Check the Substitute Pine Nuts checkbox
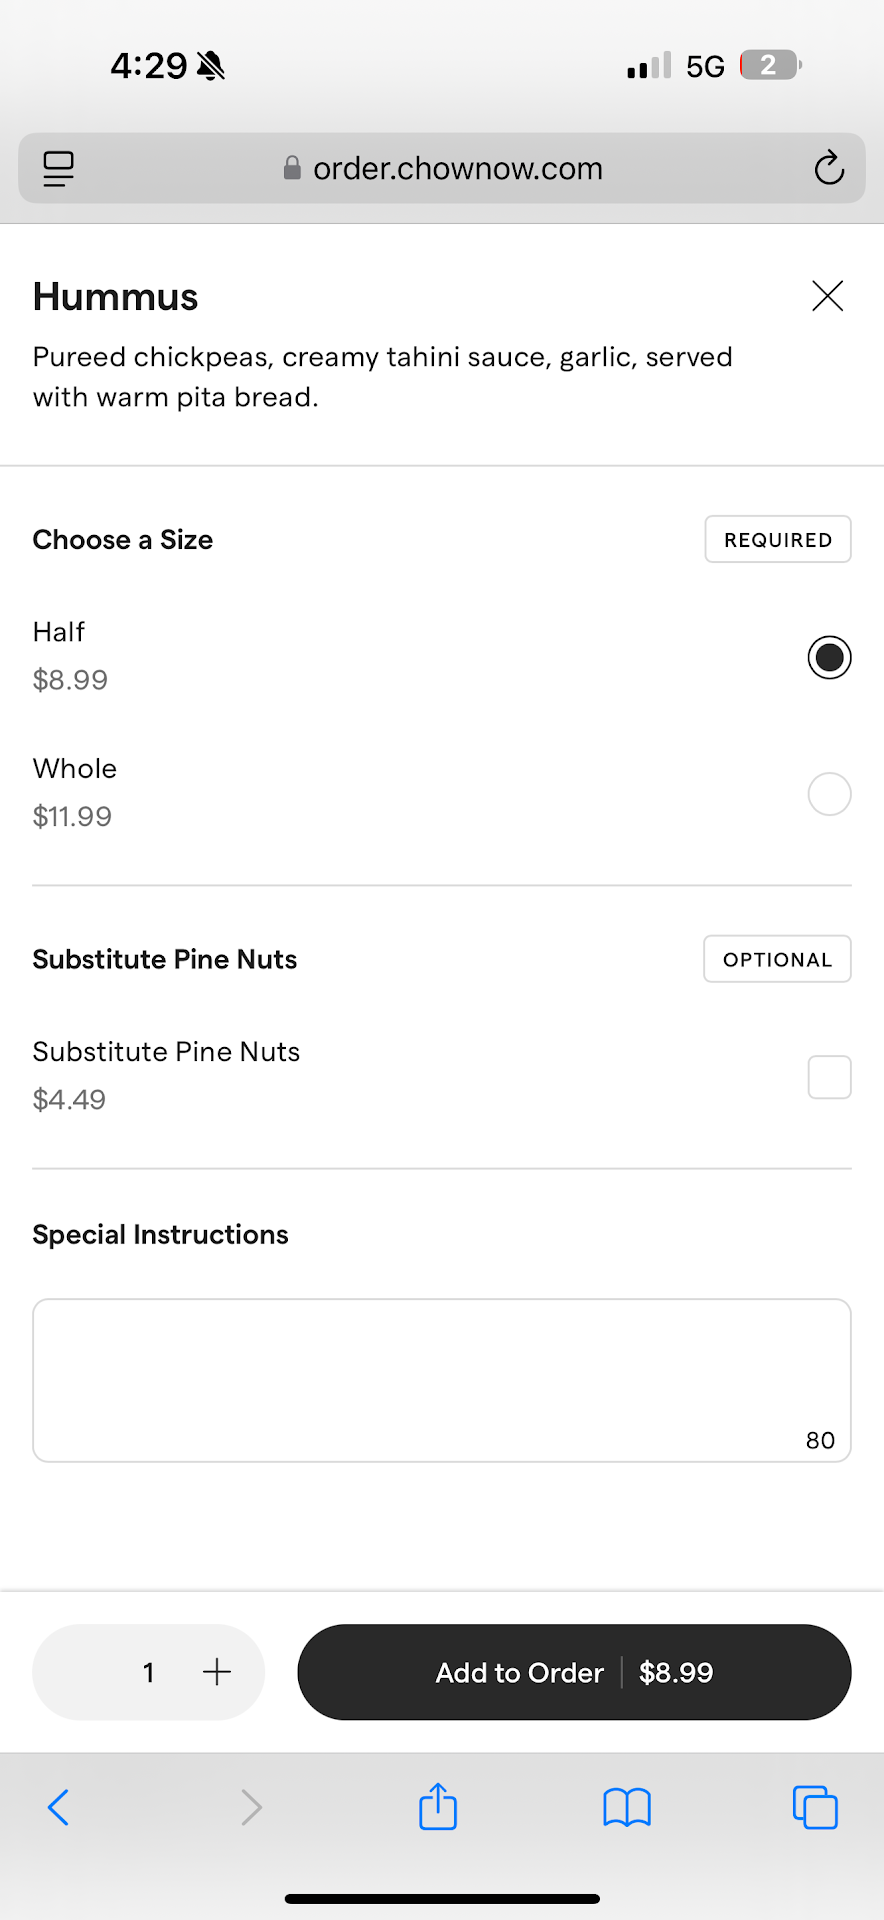 [x=829, y=1077]
